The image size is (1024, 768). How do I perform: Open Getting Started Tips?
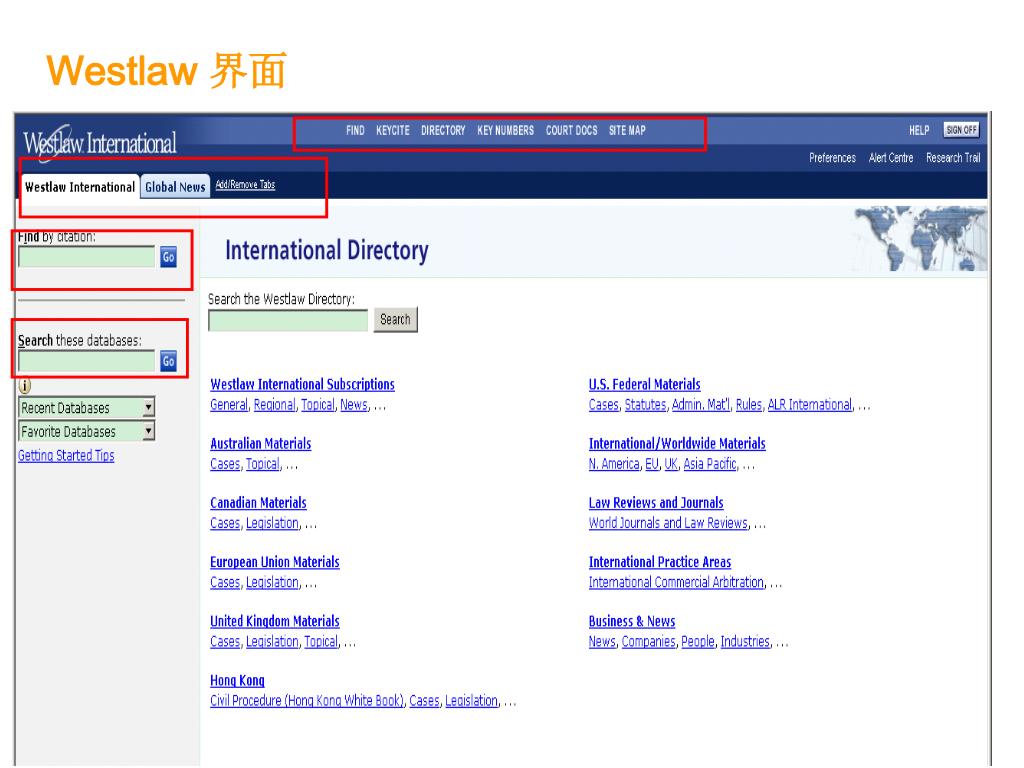66,455
